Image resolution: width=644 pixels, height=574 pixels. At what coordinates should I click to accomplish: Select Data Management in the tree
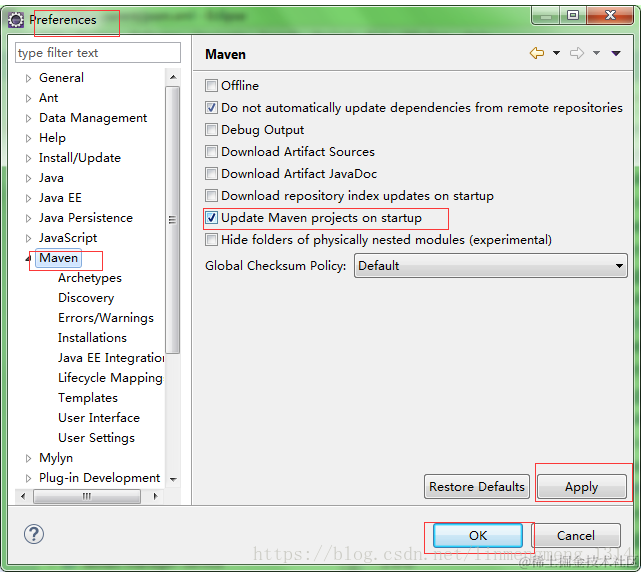pos(93,118)
